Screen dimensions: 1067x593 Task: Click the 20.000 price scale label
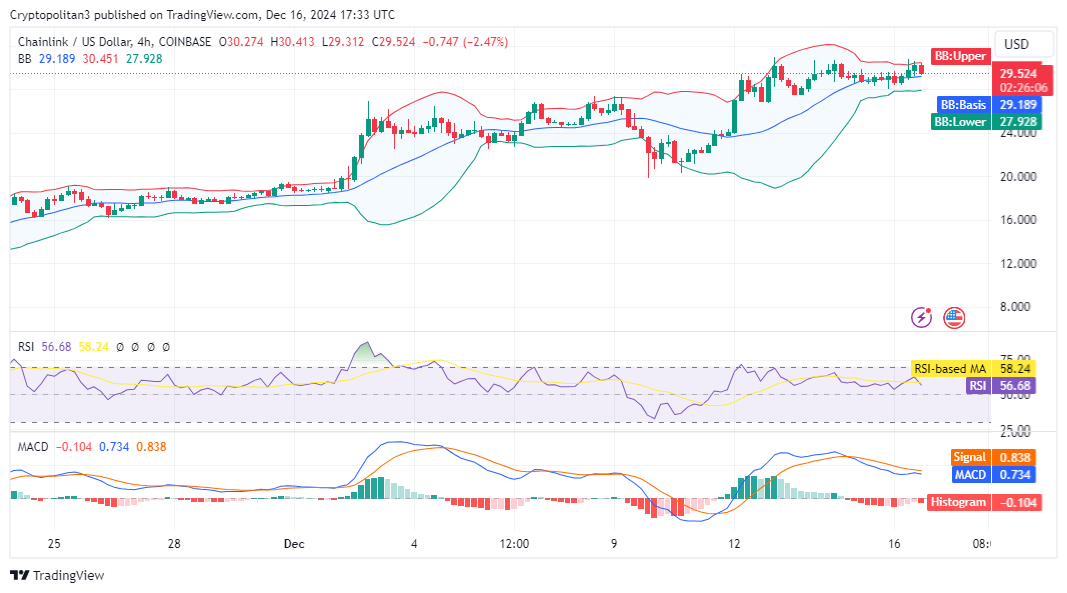tap(1018, 176)
